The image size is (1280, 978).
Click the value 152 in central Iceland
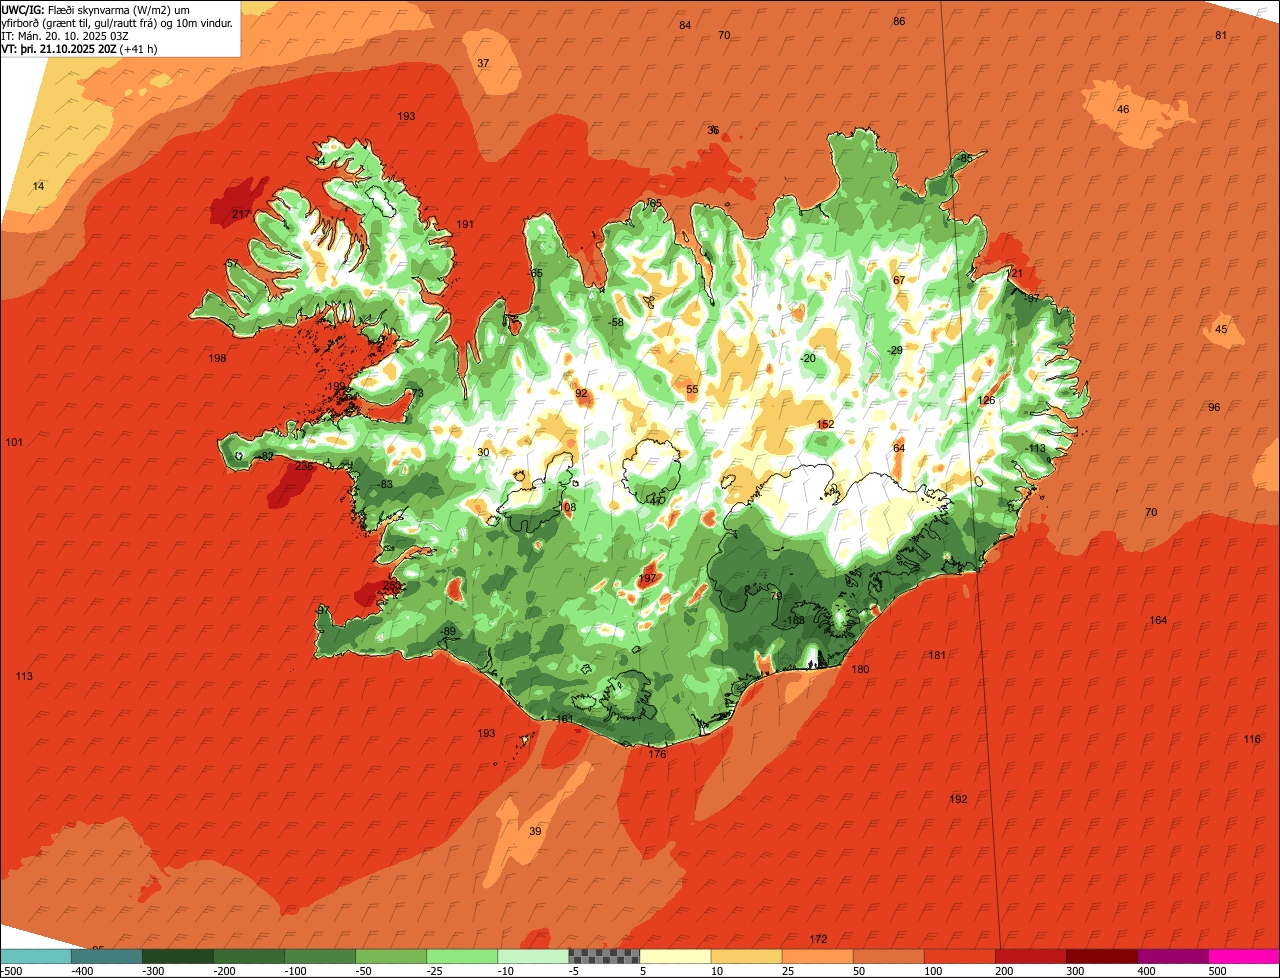point(825,424)
